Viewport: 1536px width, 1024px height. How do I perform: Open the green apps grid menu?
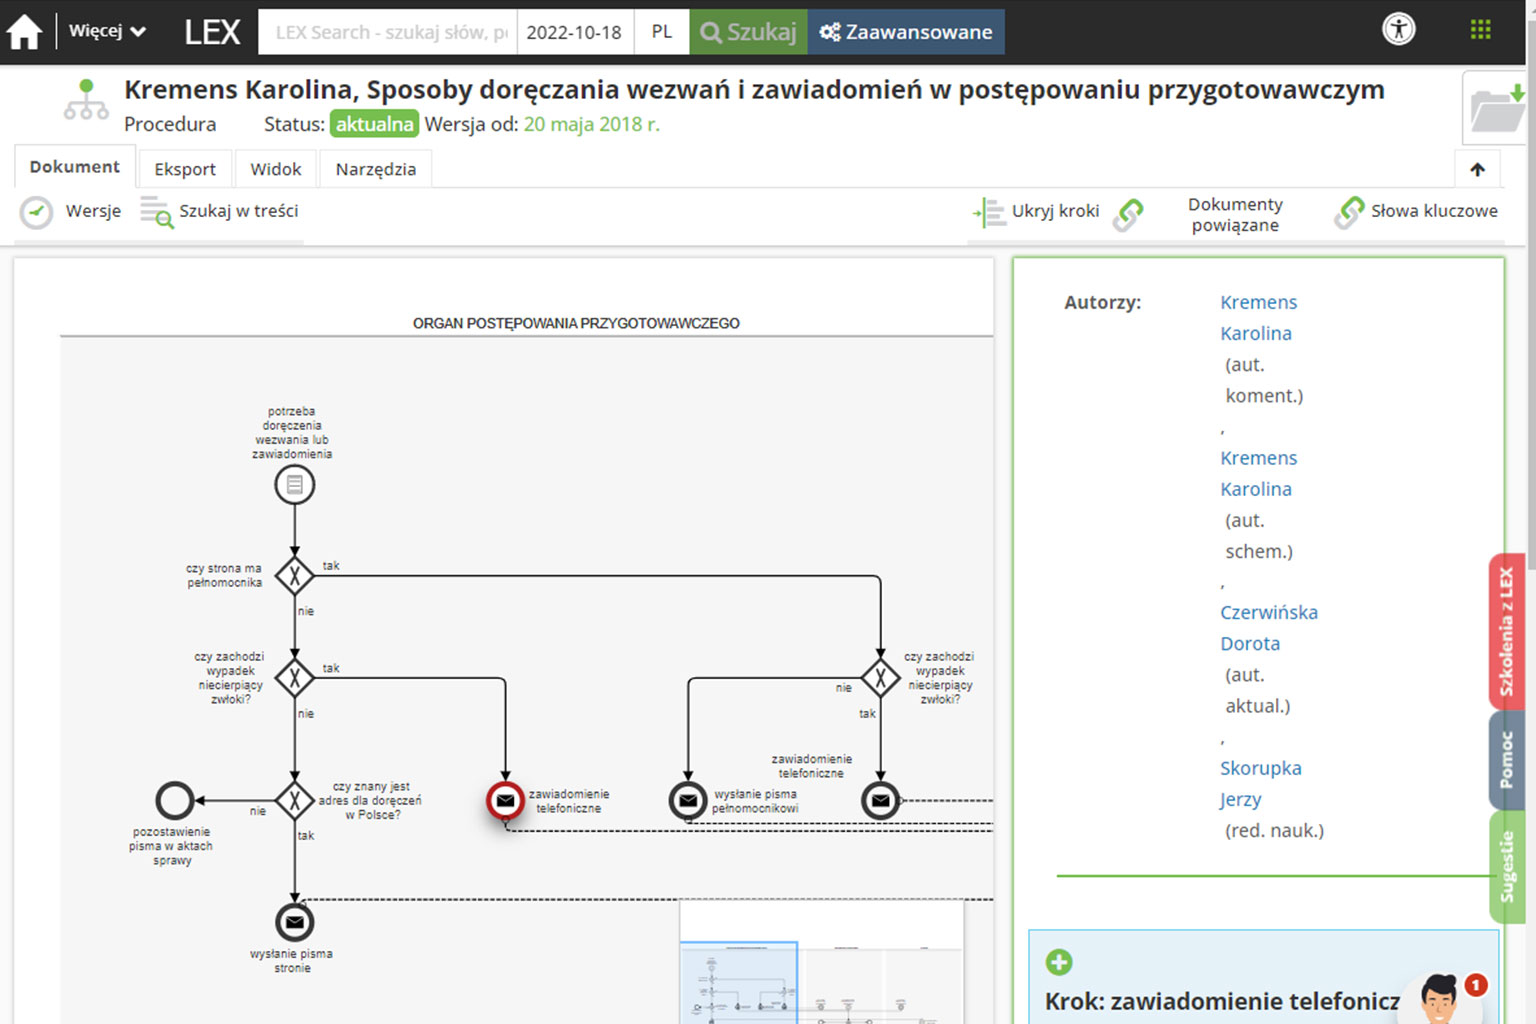[x=1480, y=30]
